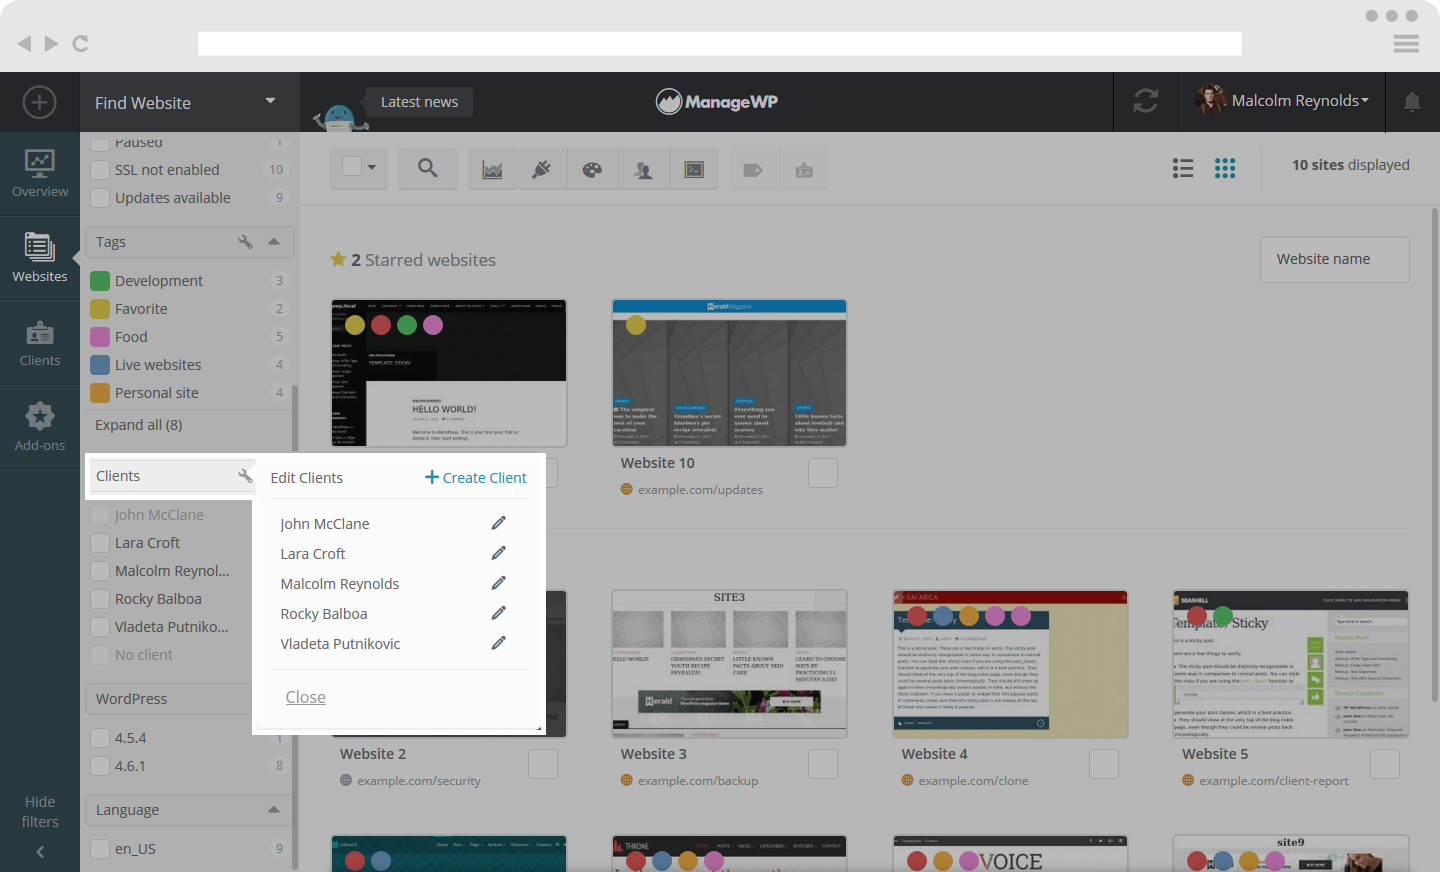The width and height of the screenshot is (1440, 872).
Task: Check the WordPress 4.5.4 filter
Action: coord(100,738)
